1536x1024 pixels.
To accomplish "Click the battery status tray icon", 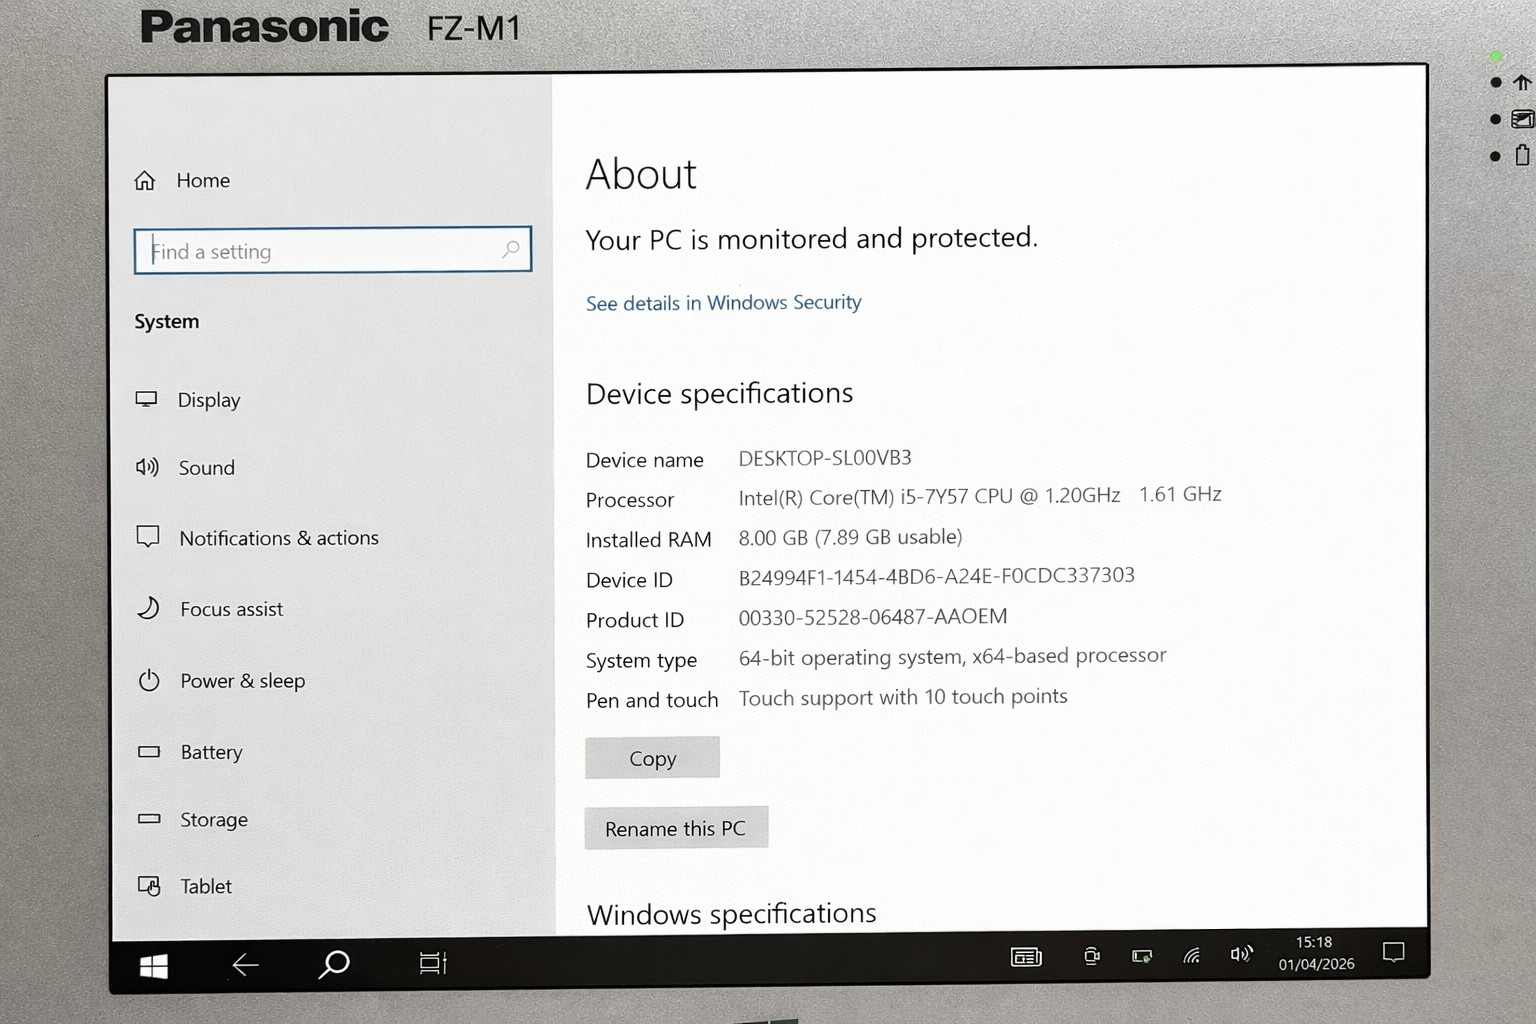I will coord(1142,957).
